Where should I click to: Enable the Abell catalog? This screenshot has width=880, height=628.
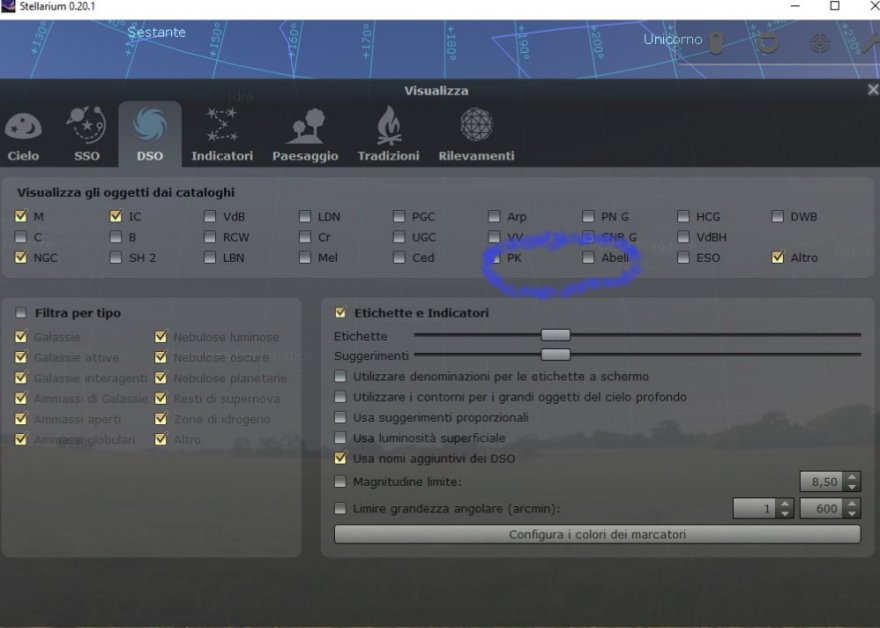[588, 257]
